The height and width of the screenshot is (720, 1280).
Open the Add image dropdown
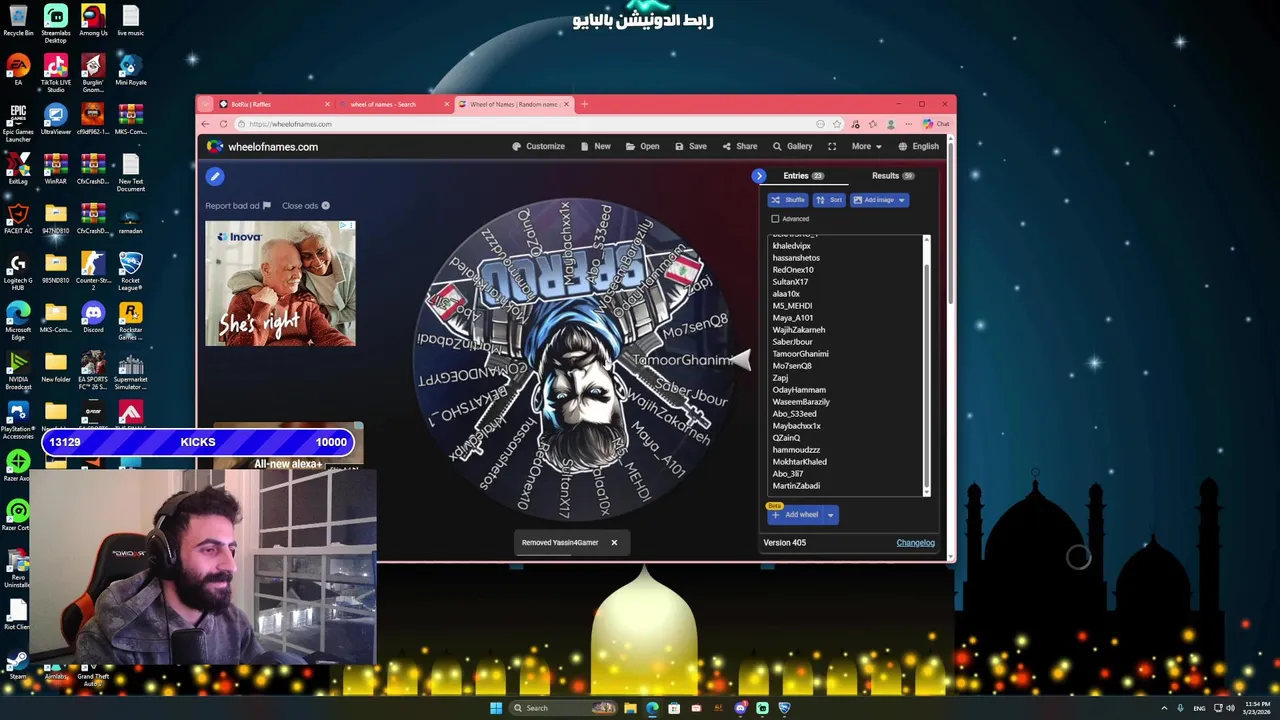point(879,200)
